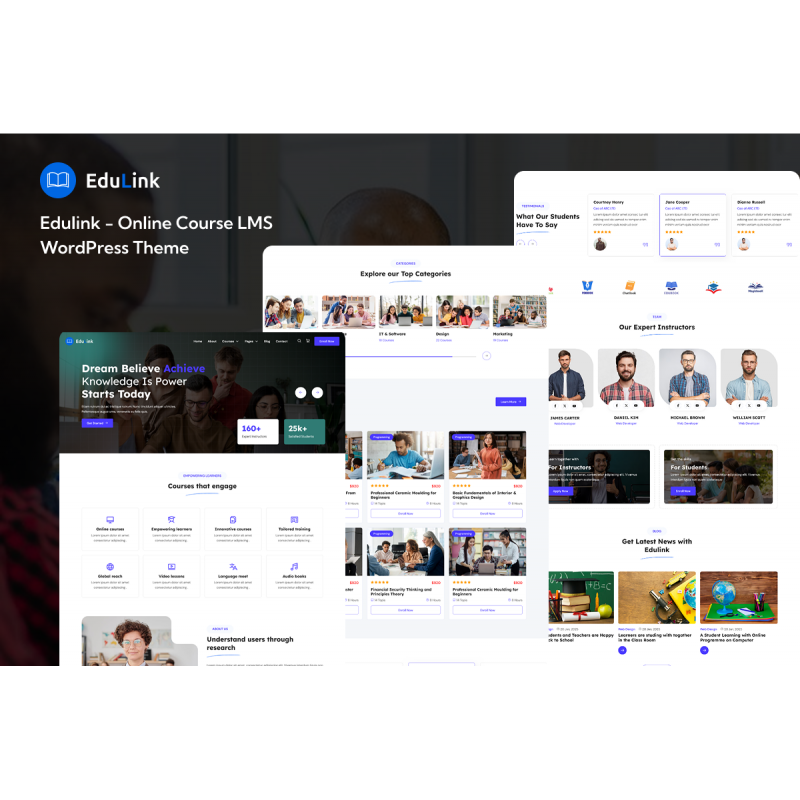Click William Scott's YouTube icon
The width and height of the screenshot is (800, 800).
[x=759, y=405]
